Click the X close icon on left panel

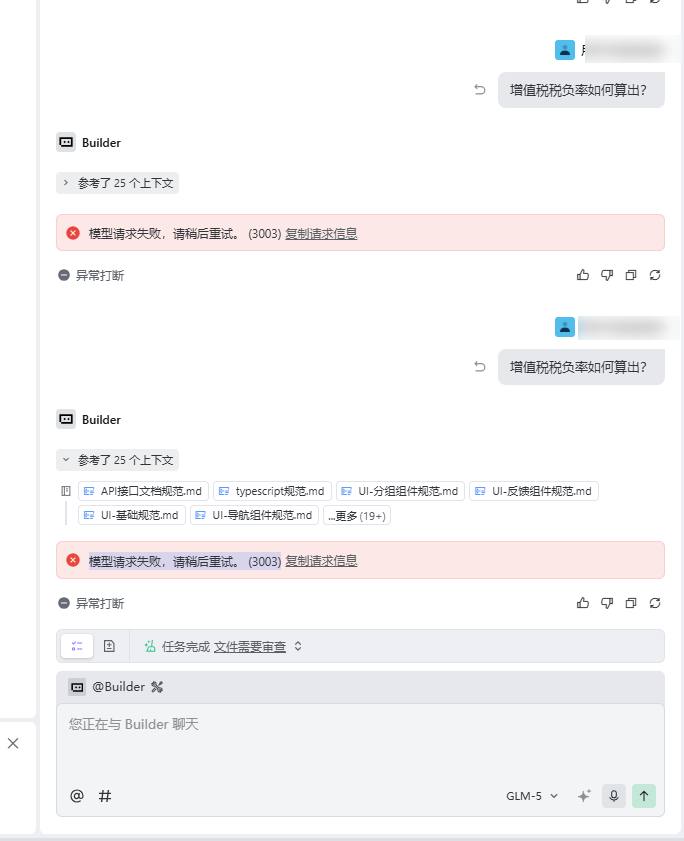coord(13,743)
